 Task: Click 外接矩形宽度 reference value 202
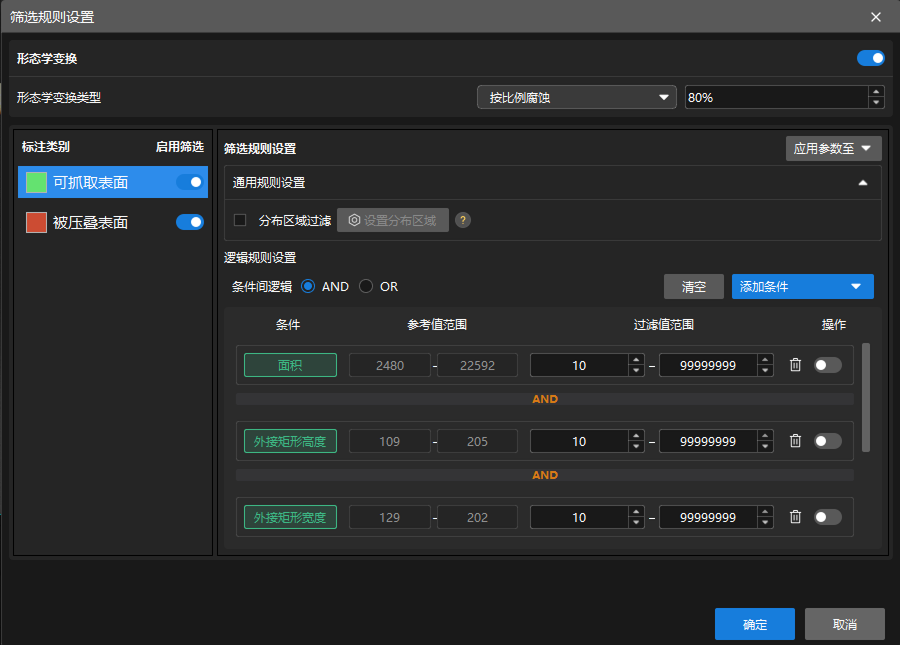[x=477, y=517]
